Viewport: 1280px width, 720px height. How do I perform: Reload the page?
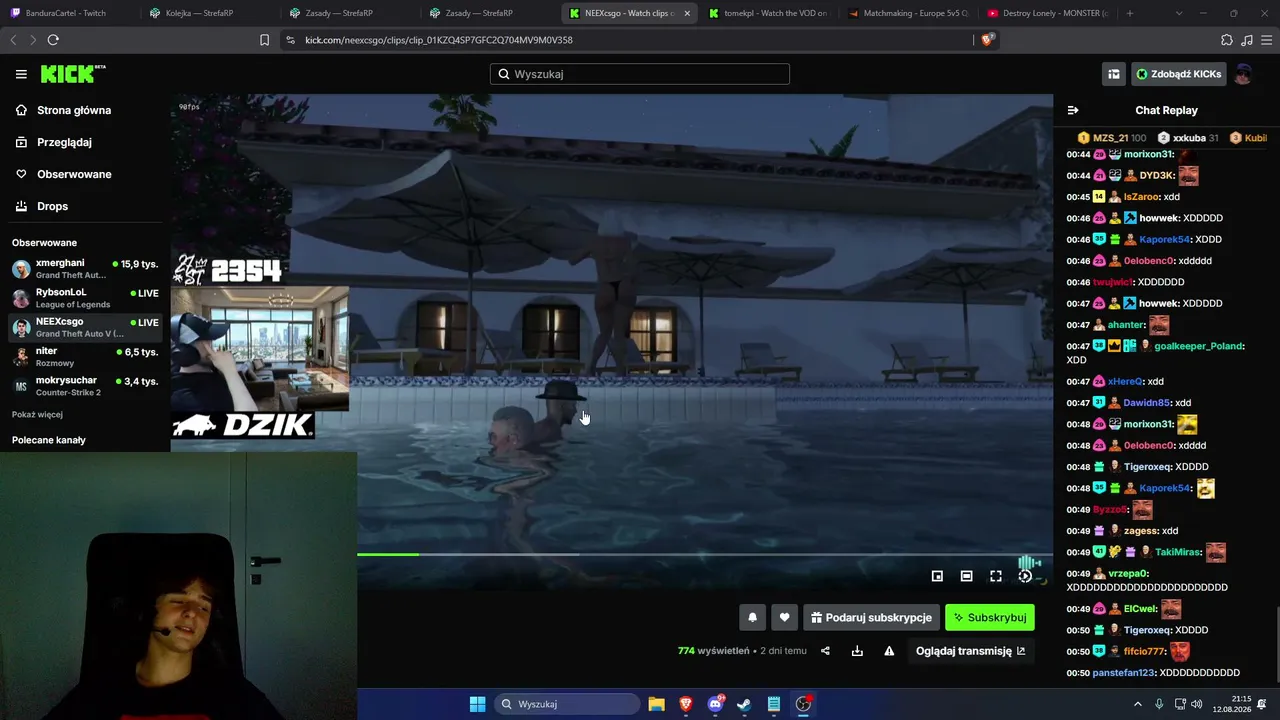(x=53, y=40)
